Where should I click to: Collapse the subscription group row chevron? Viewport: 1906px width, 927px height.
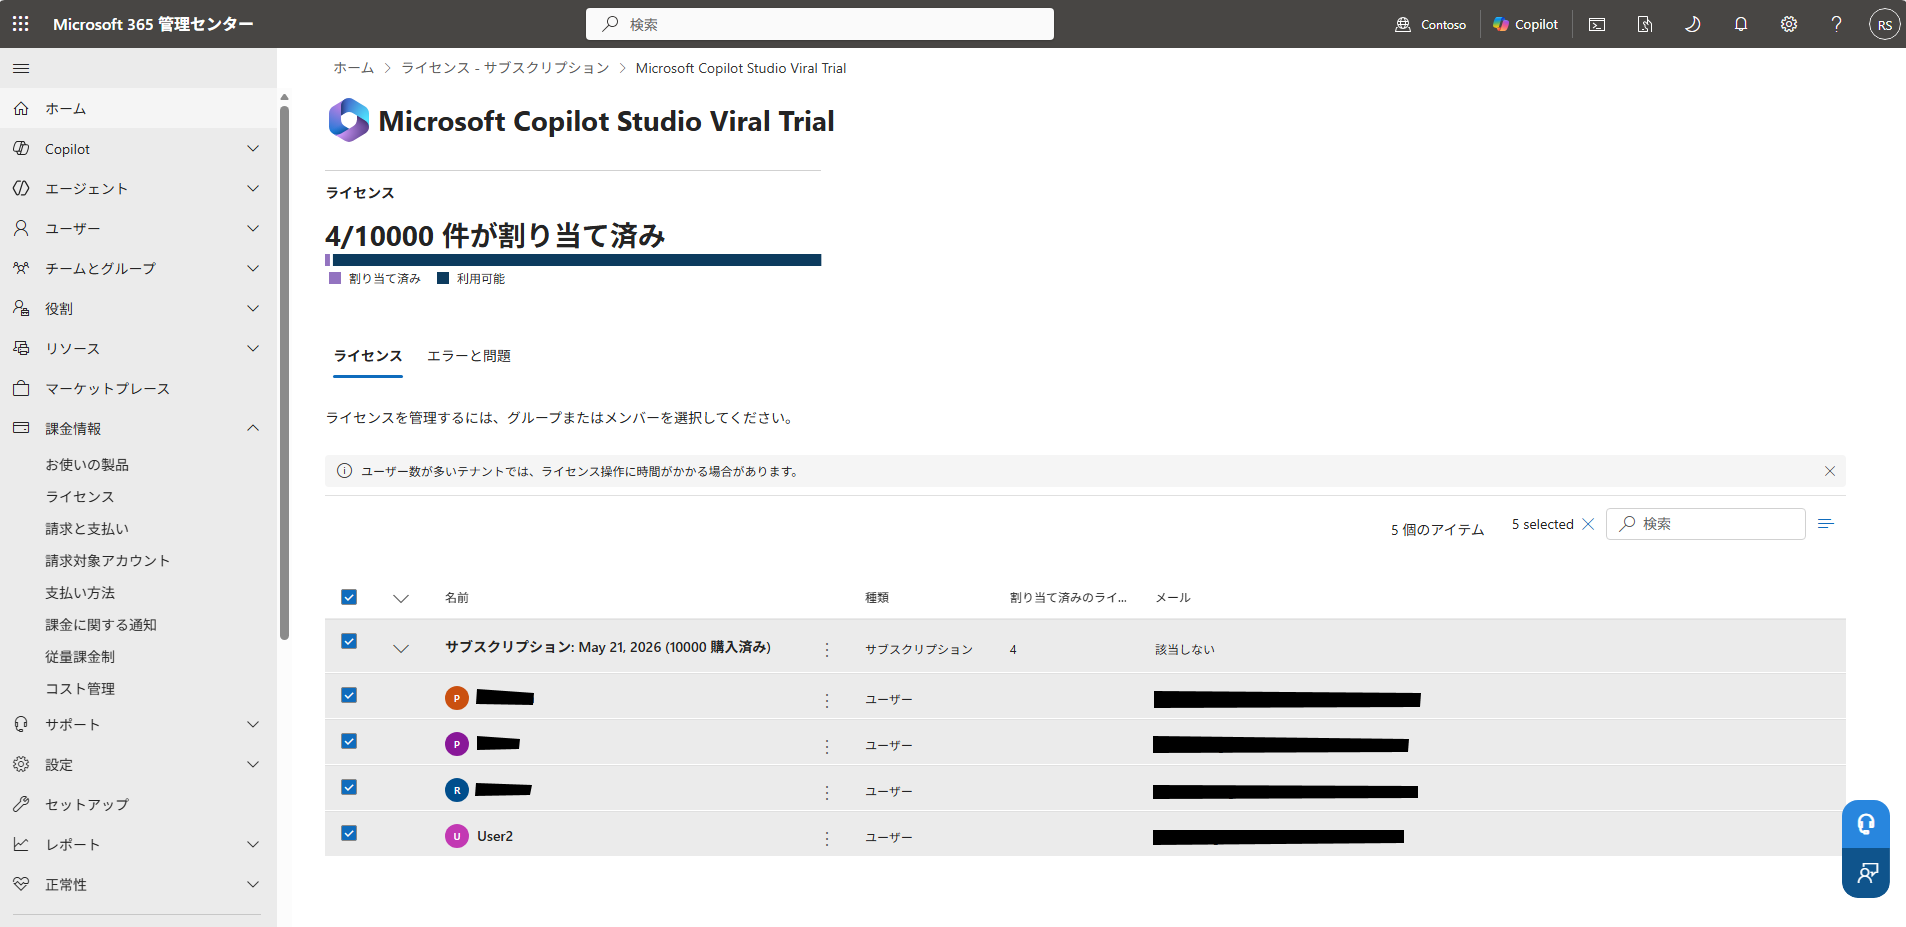coord(401,648)
